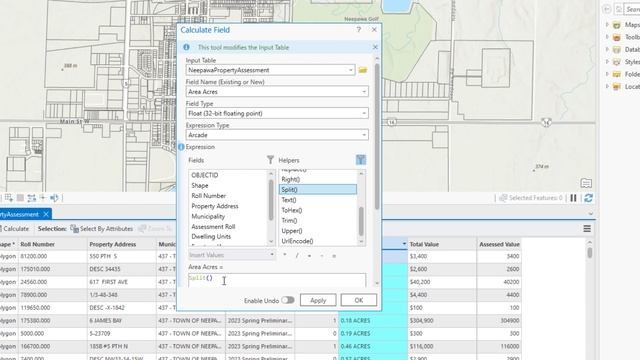
Task: Select the Municipality field in Fields list
Action: [x=208, y=216]
